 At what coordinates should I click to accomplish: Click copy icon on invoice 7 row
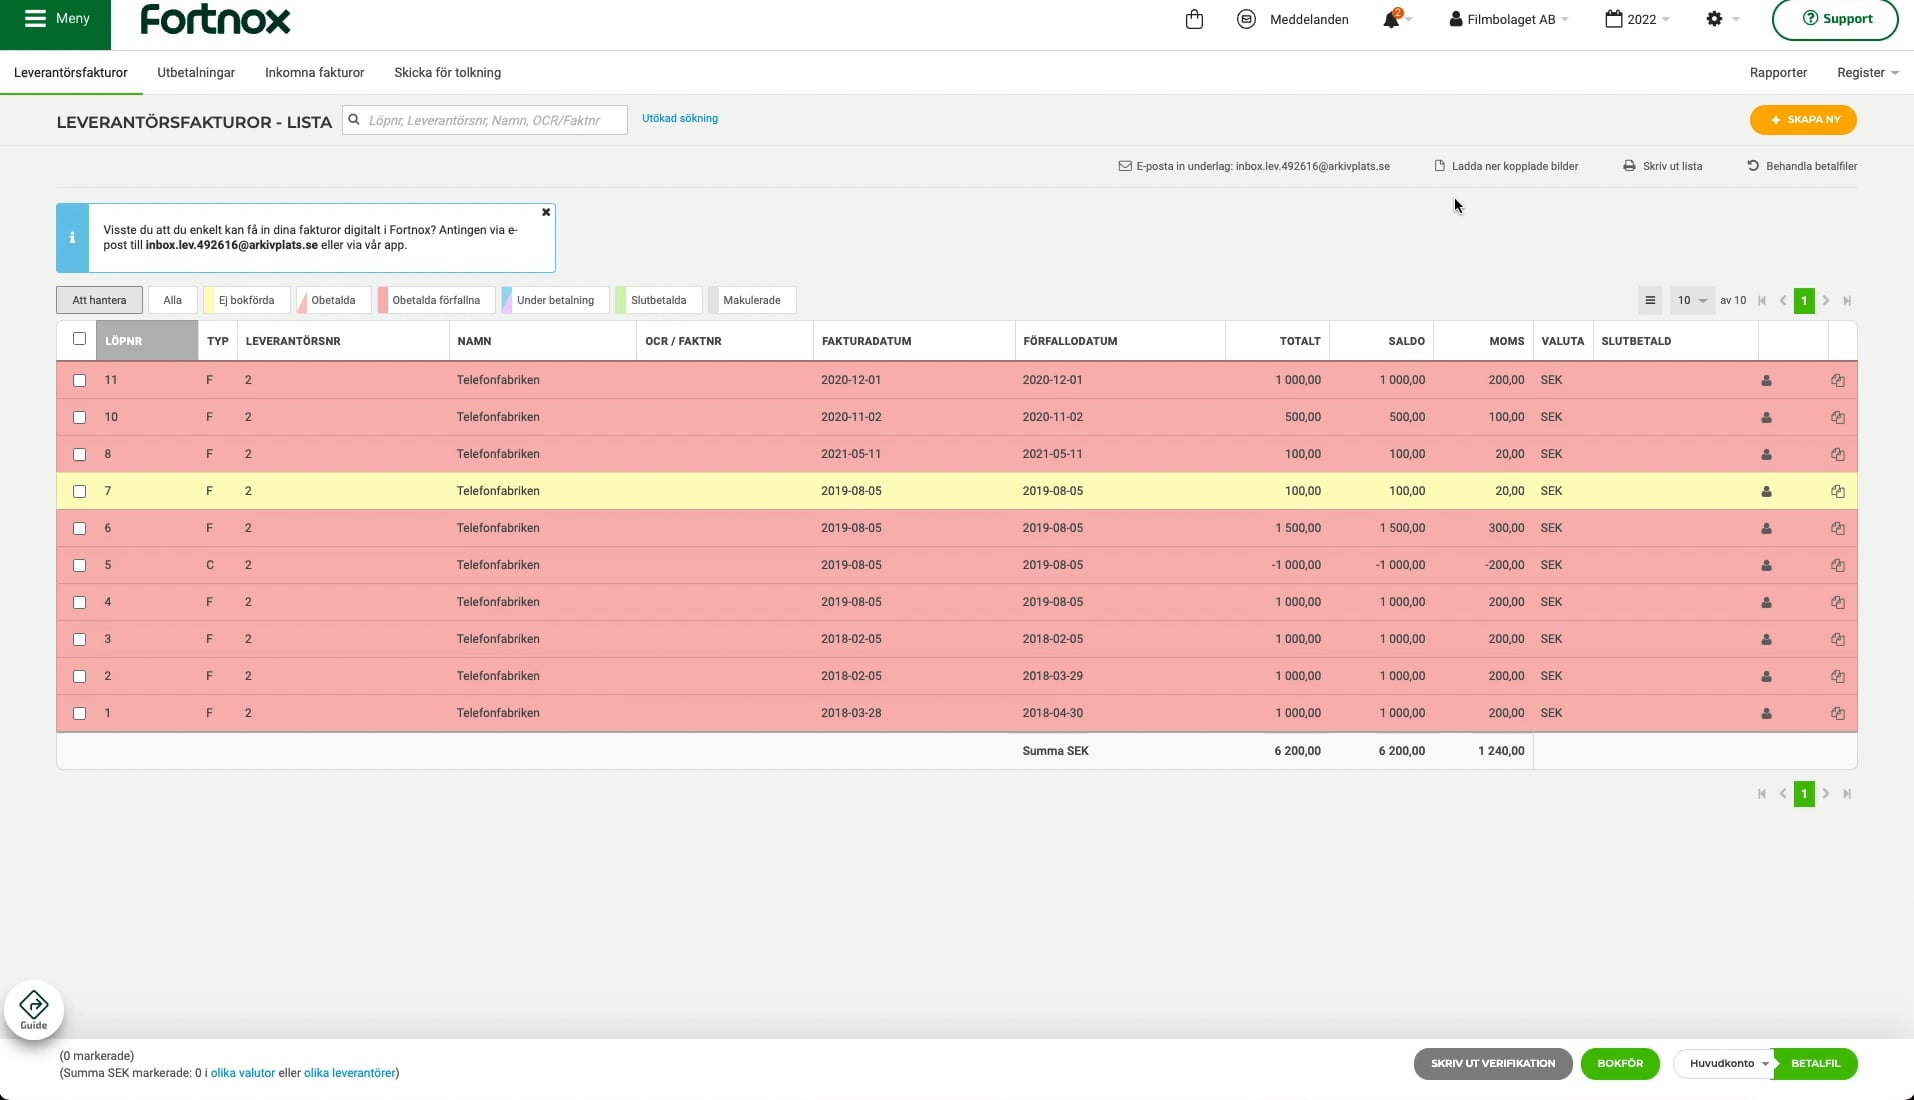[x=1837, y=491]
